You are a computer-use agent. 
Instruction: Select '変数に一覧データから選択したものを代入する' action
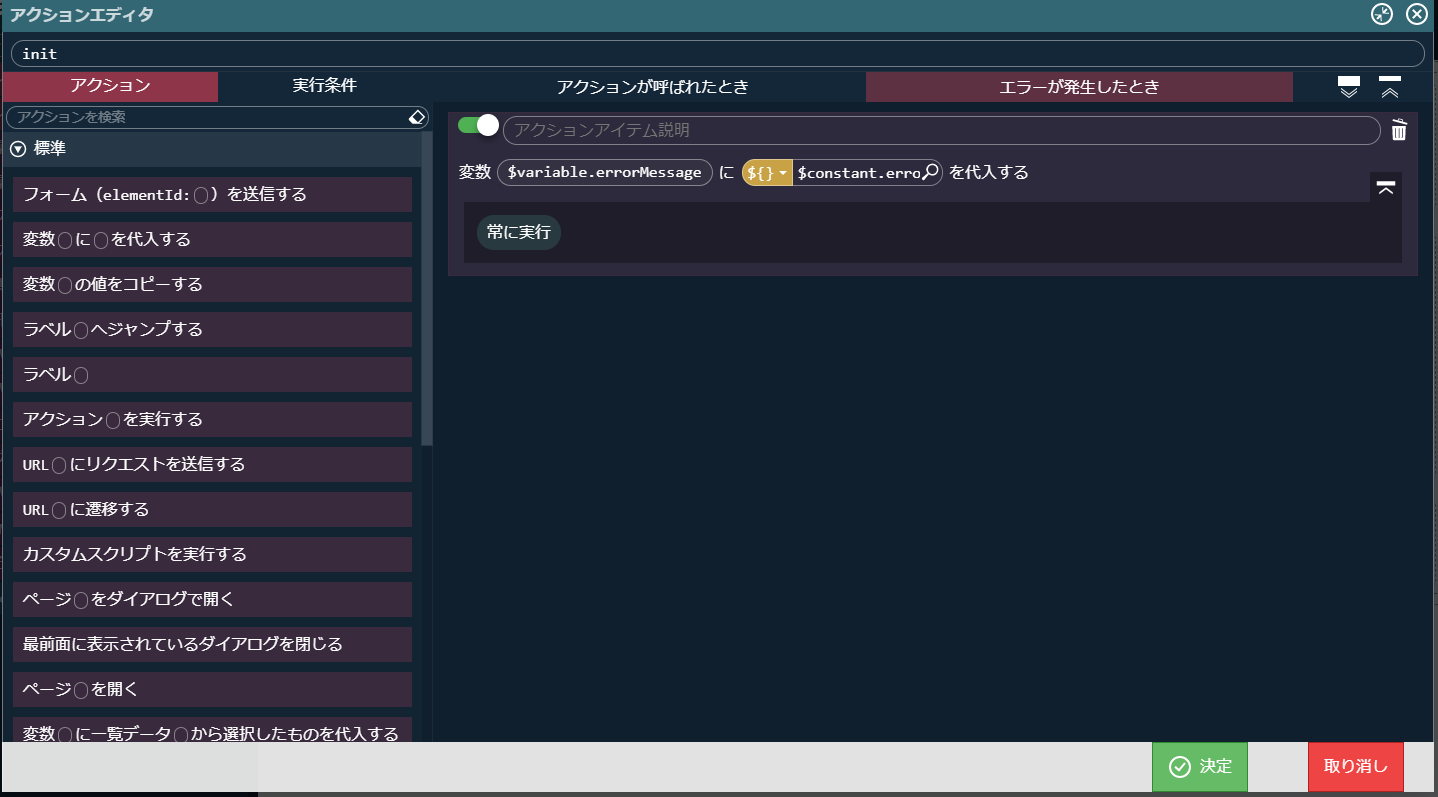point(212,730)
